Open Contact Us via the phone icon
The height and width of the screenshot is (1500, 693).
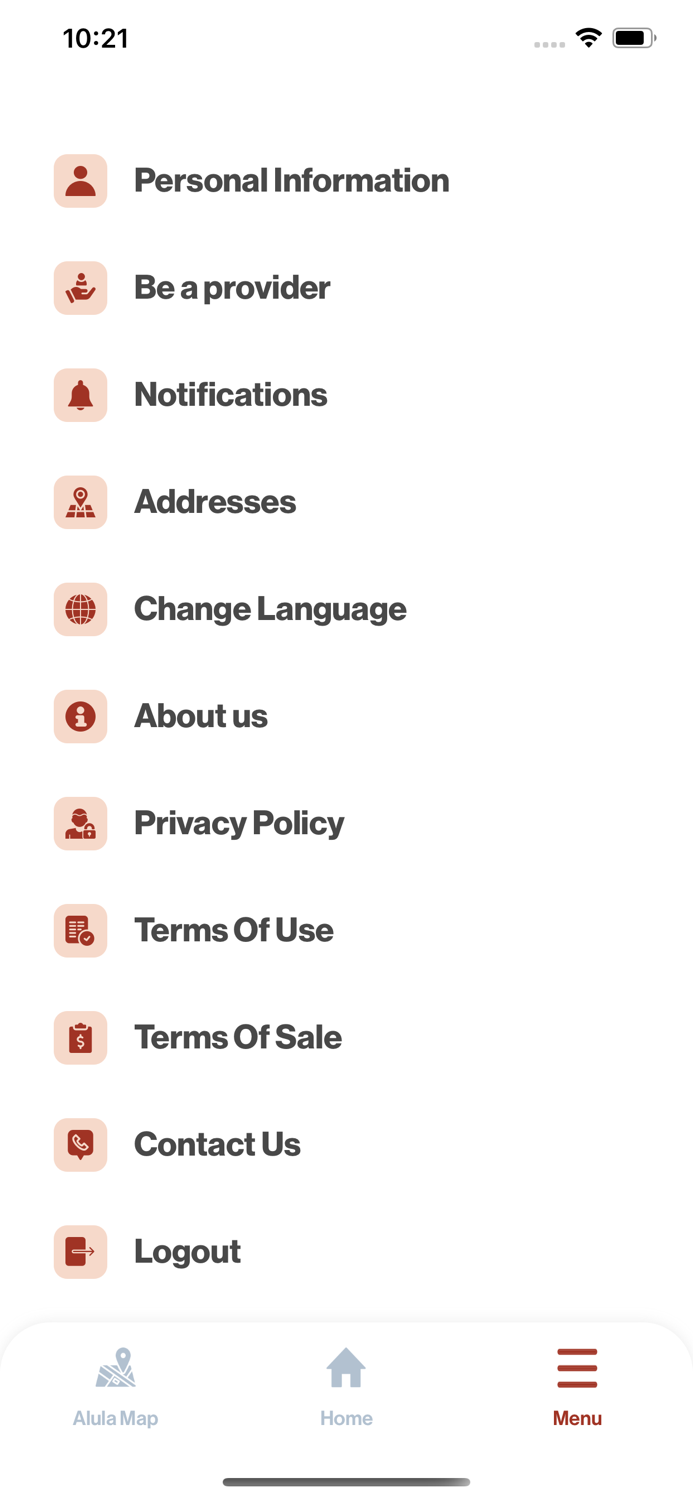tap(80, 1144)
